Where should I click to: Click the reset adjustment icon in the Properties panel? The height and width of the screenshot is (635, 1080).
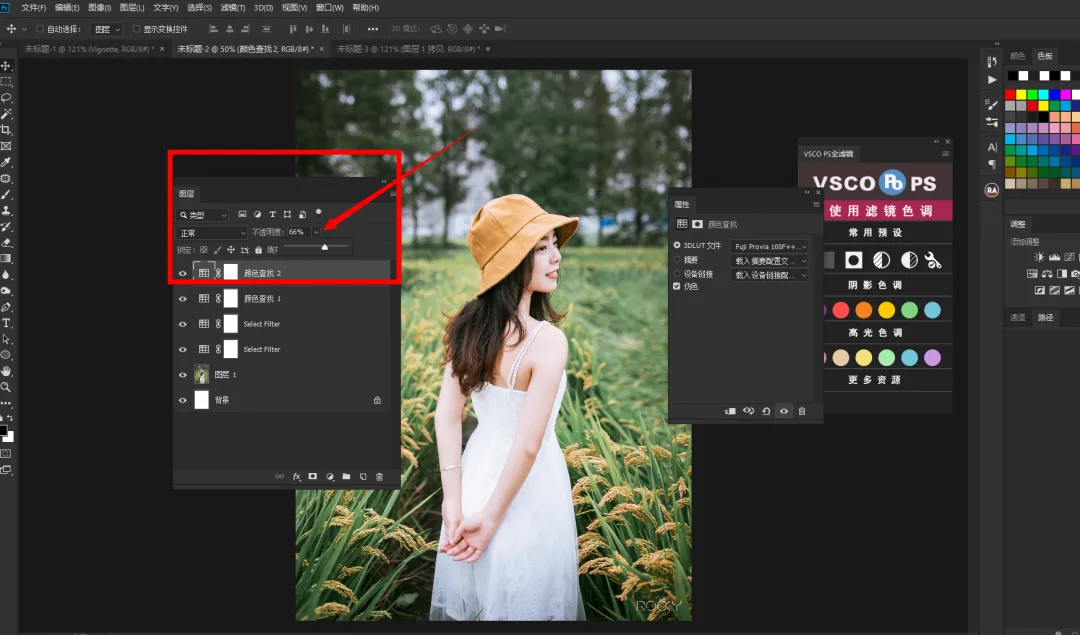(x=766, y=411)
